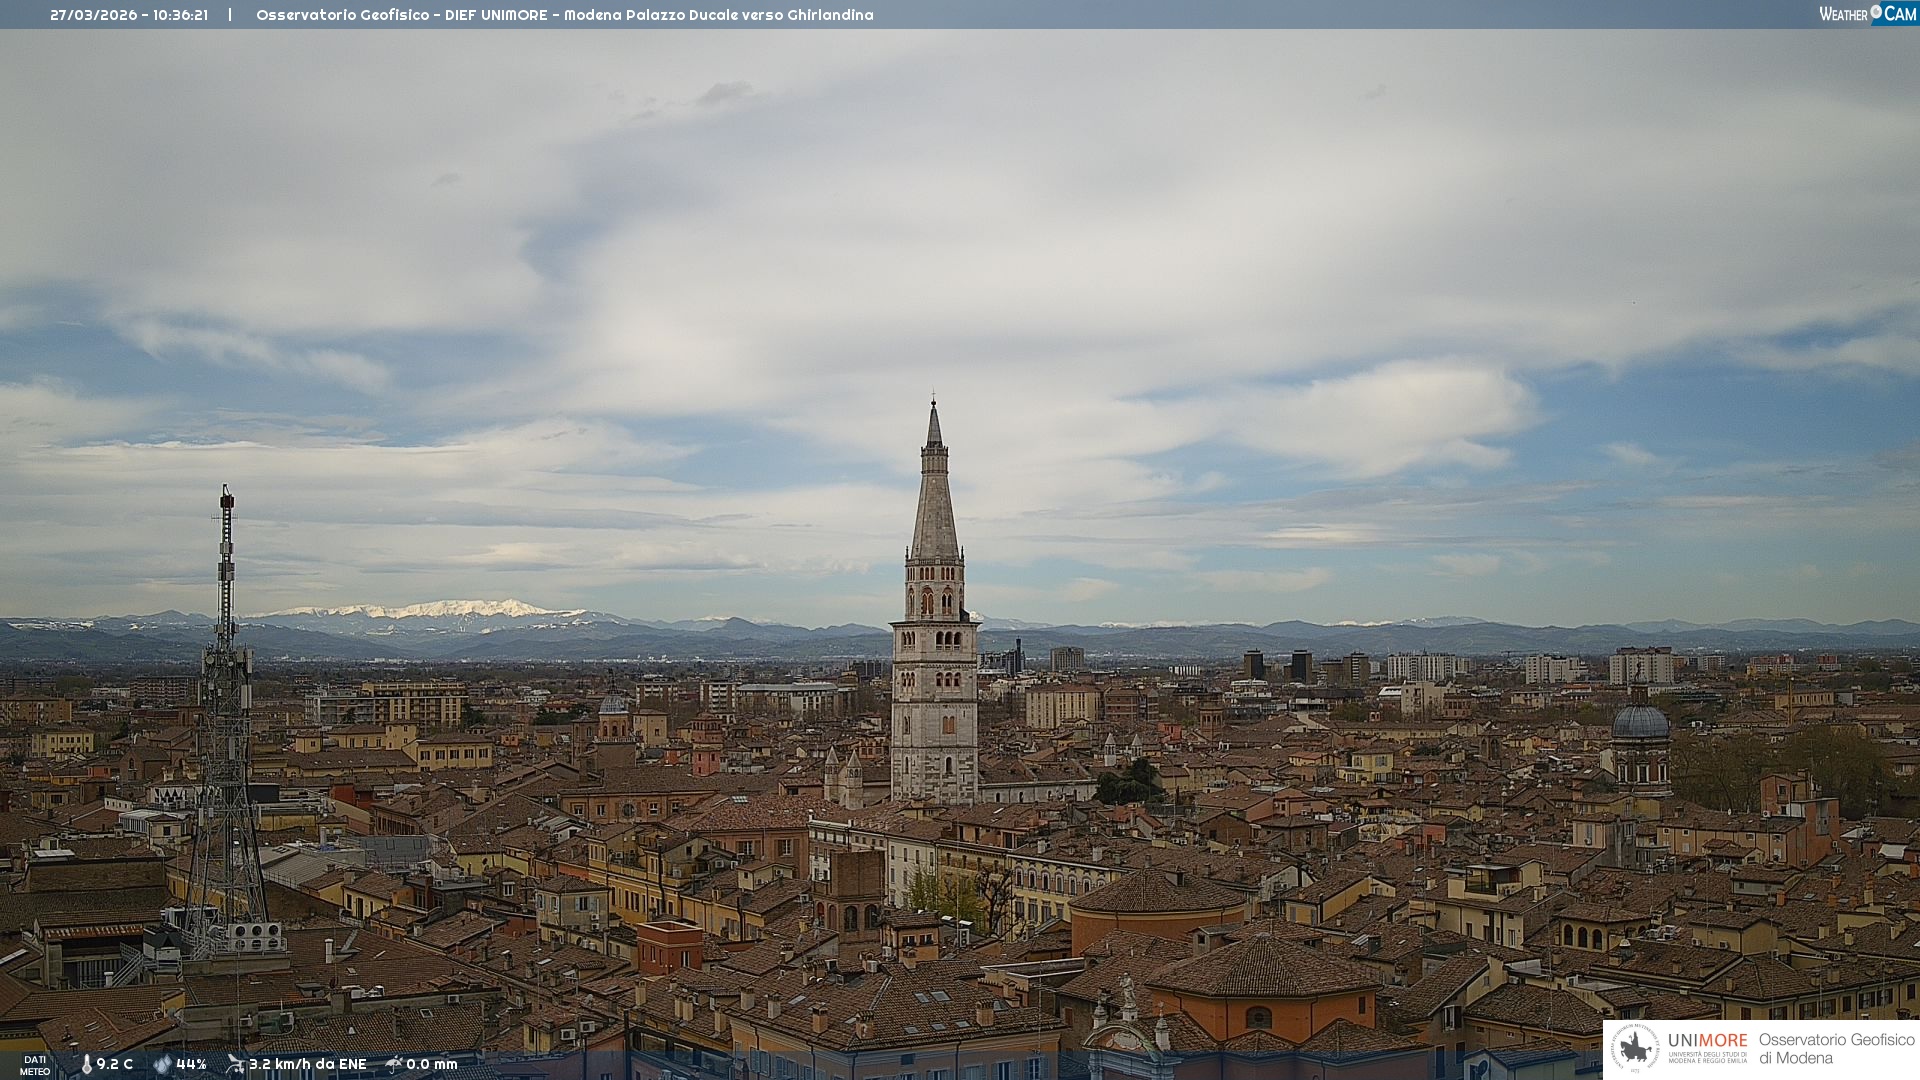Screen dimensions: 1920x1080
Task: Click Osservatorio Geofisico di Modena text
Action: pos(1836,1048)
